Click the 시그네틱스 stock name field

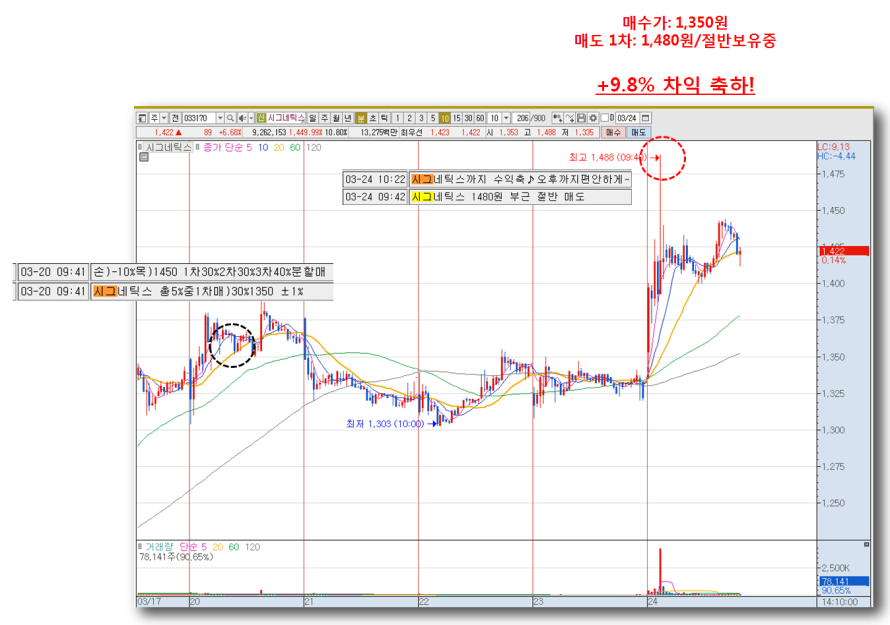286,118
